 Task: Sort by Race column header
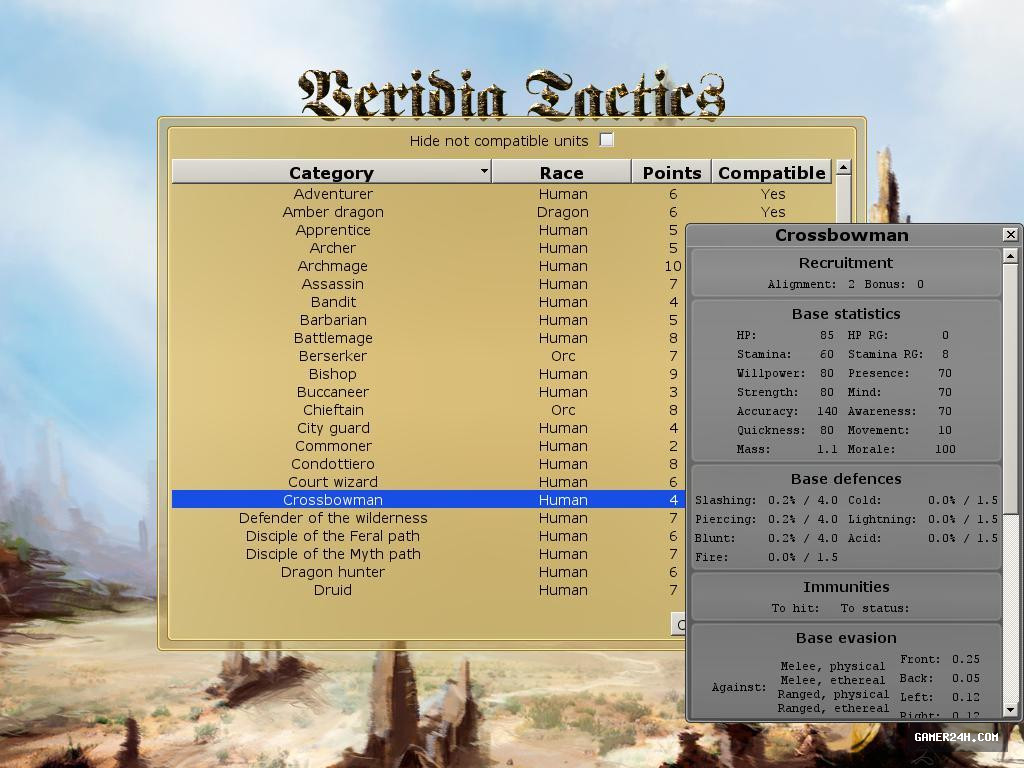tap(561, 172)
